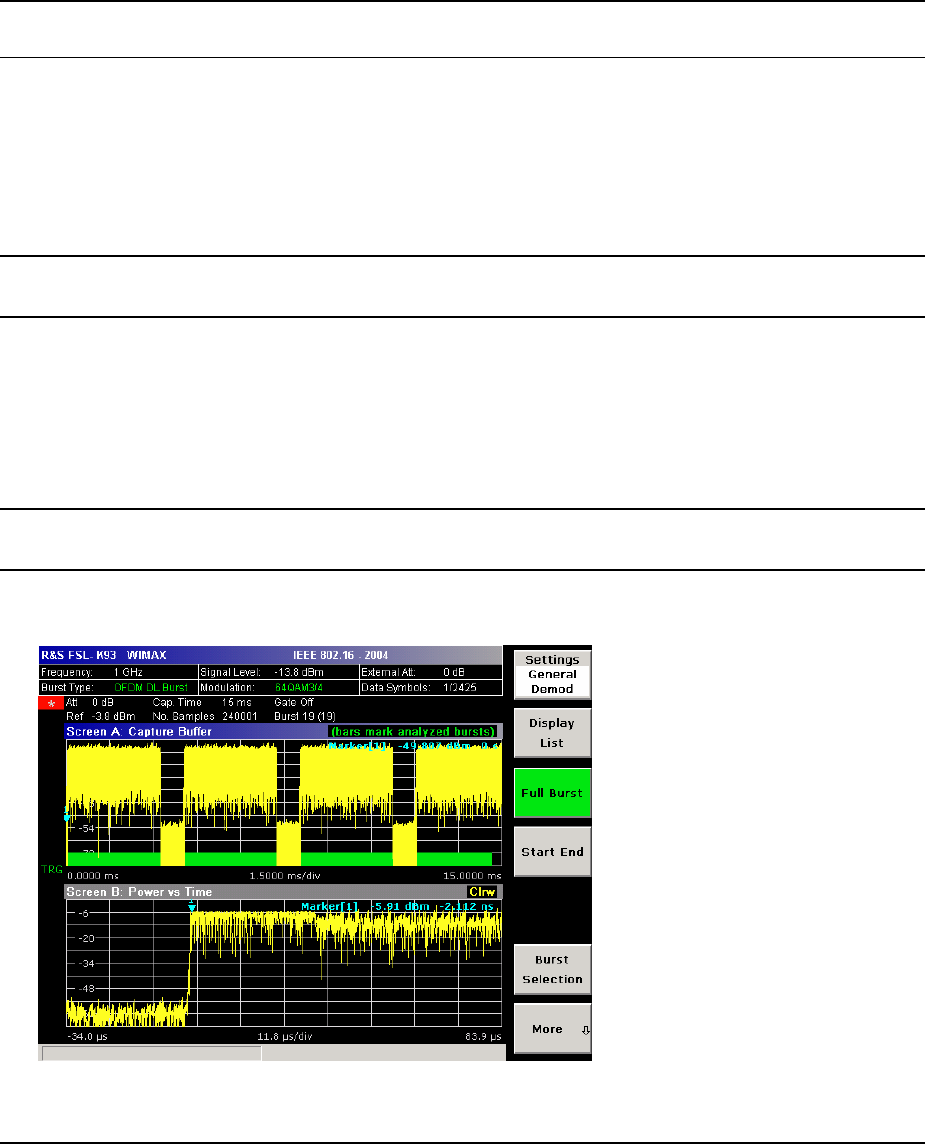
Task: Click the Ref -3.8 dBm readout
Action: 100,716
